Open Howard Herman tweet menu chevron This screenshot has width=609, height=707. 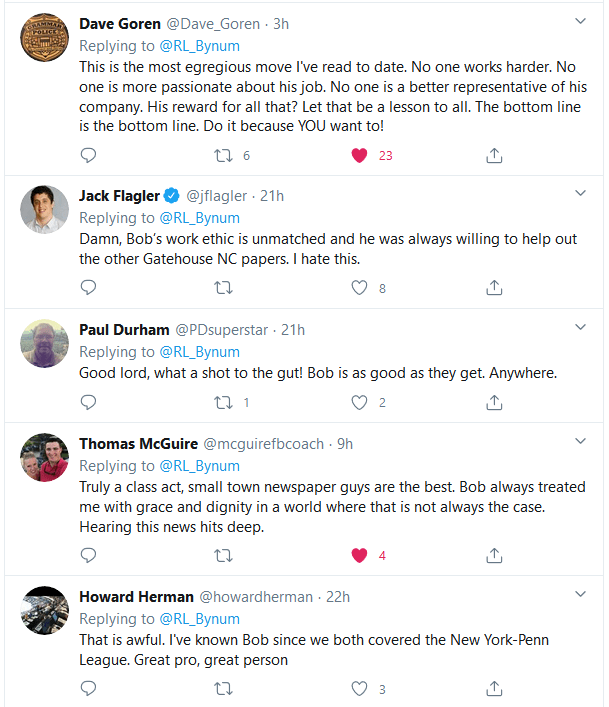click(x=580, y=594)
